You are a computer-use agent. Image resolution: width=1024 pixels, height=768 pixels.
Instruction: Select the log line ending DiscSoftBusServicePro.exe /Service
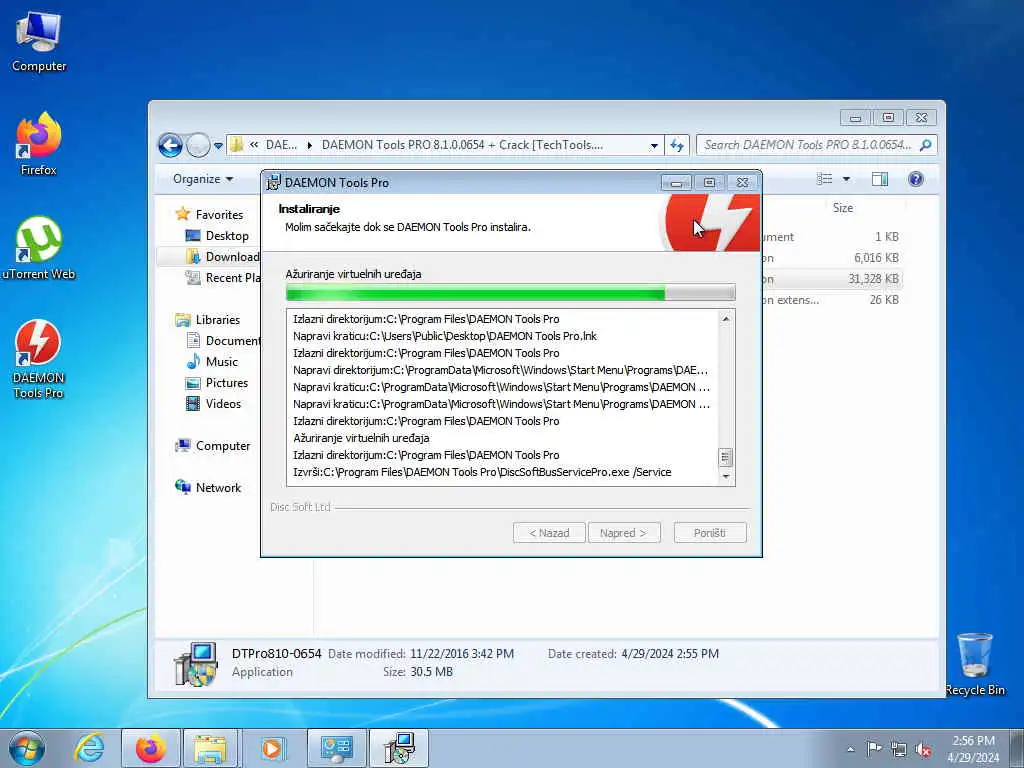point(482,472)
